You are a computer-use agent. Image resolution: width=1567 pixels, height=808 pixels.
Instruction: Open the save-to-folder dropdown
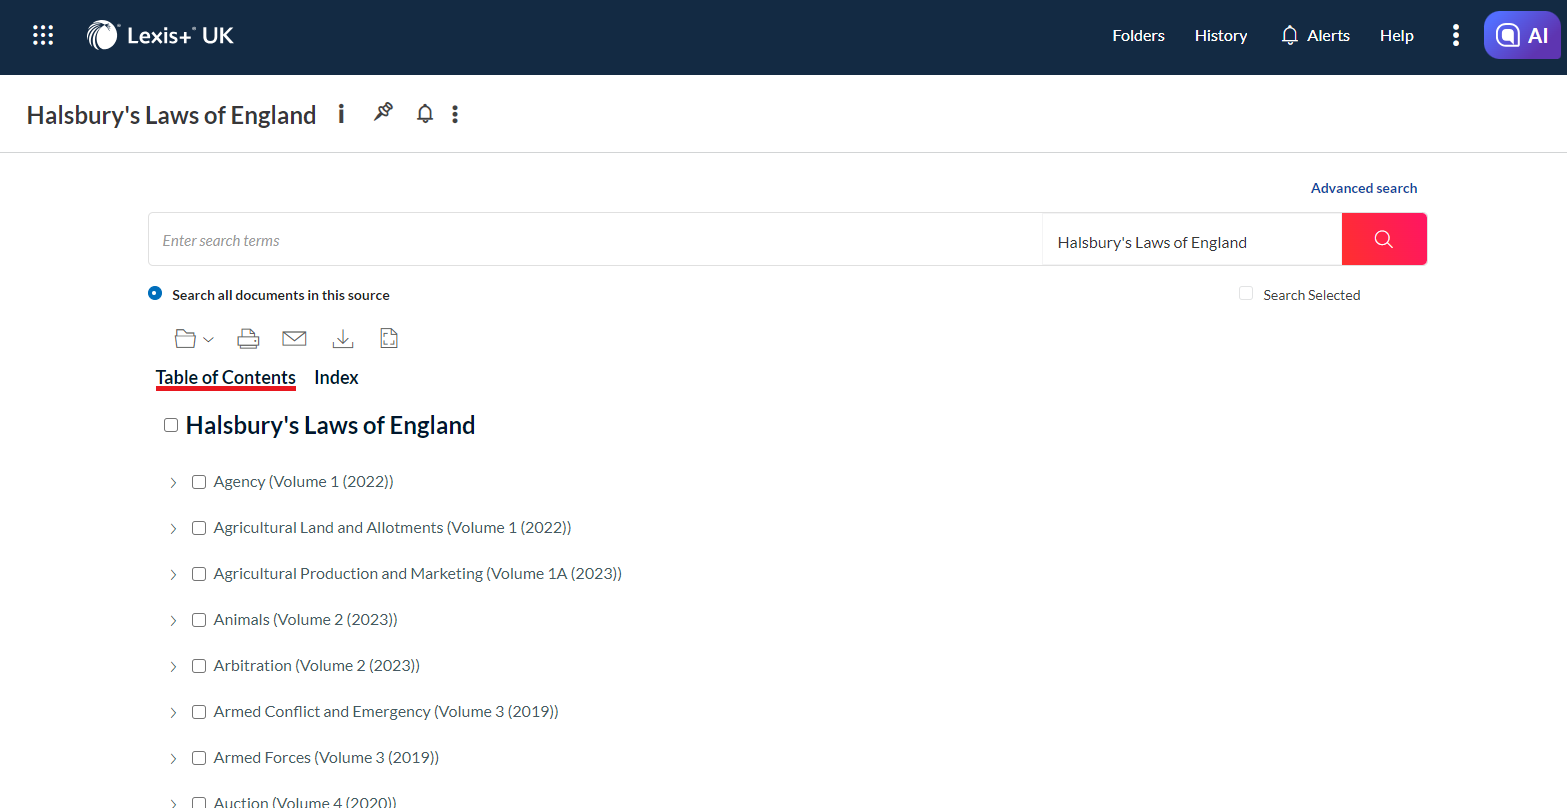click(x=193, y=339)
